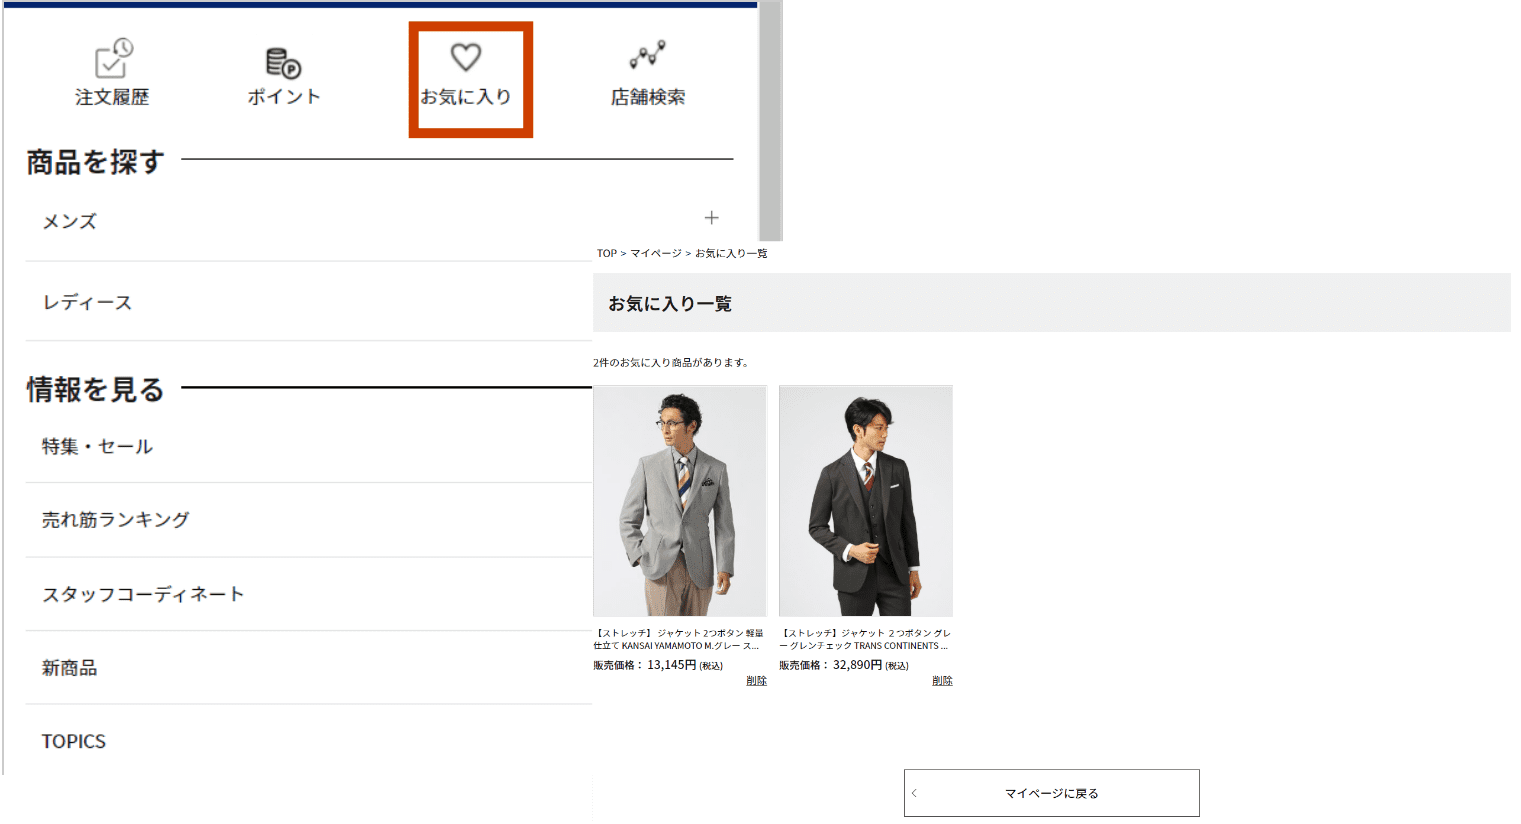Click マイページに戻る button
This screenshot has height=824, width=1521.
(1051, 793)
